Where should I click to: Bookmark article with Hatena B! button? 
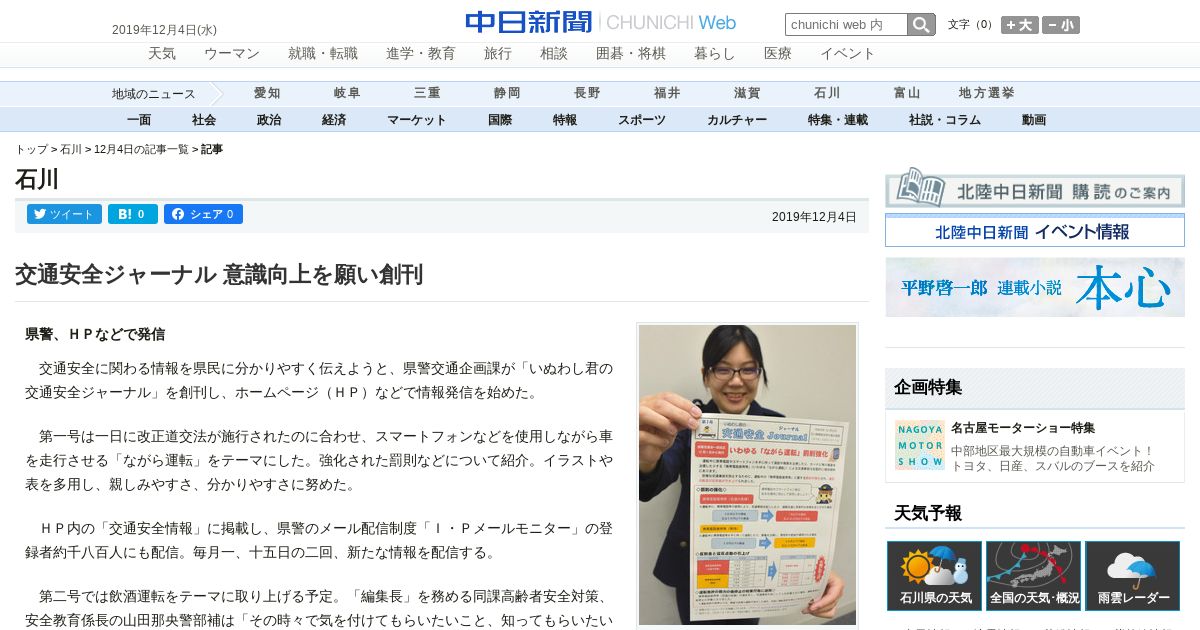coord(132,214)
